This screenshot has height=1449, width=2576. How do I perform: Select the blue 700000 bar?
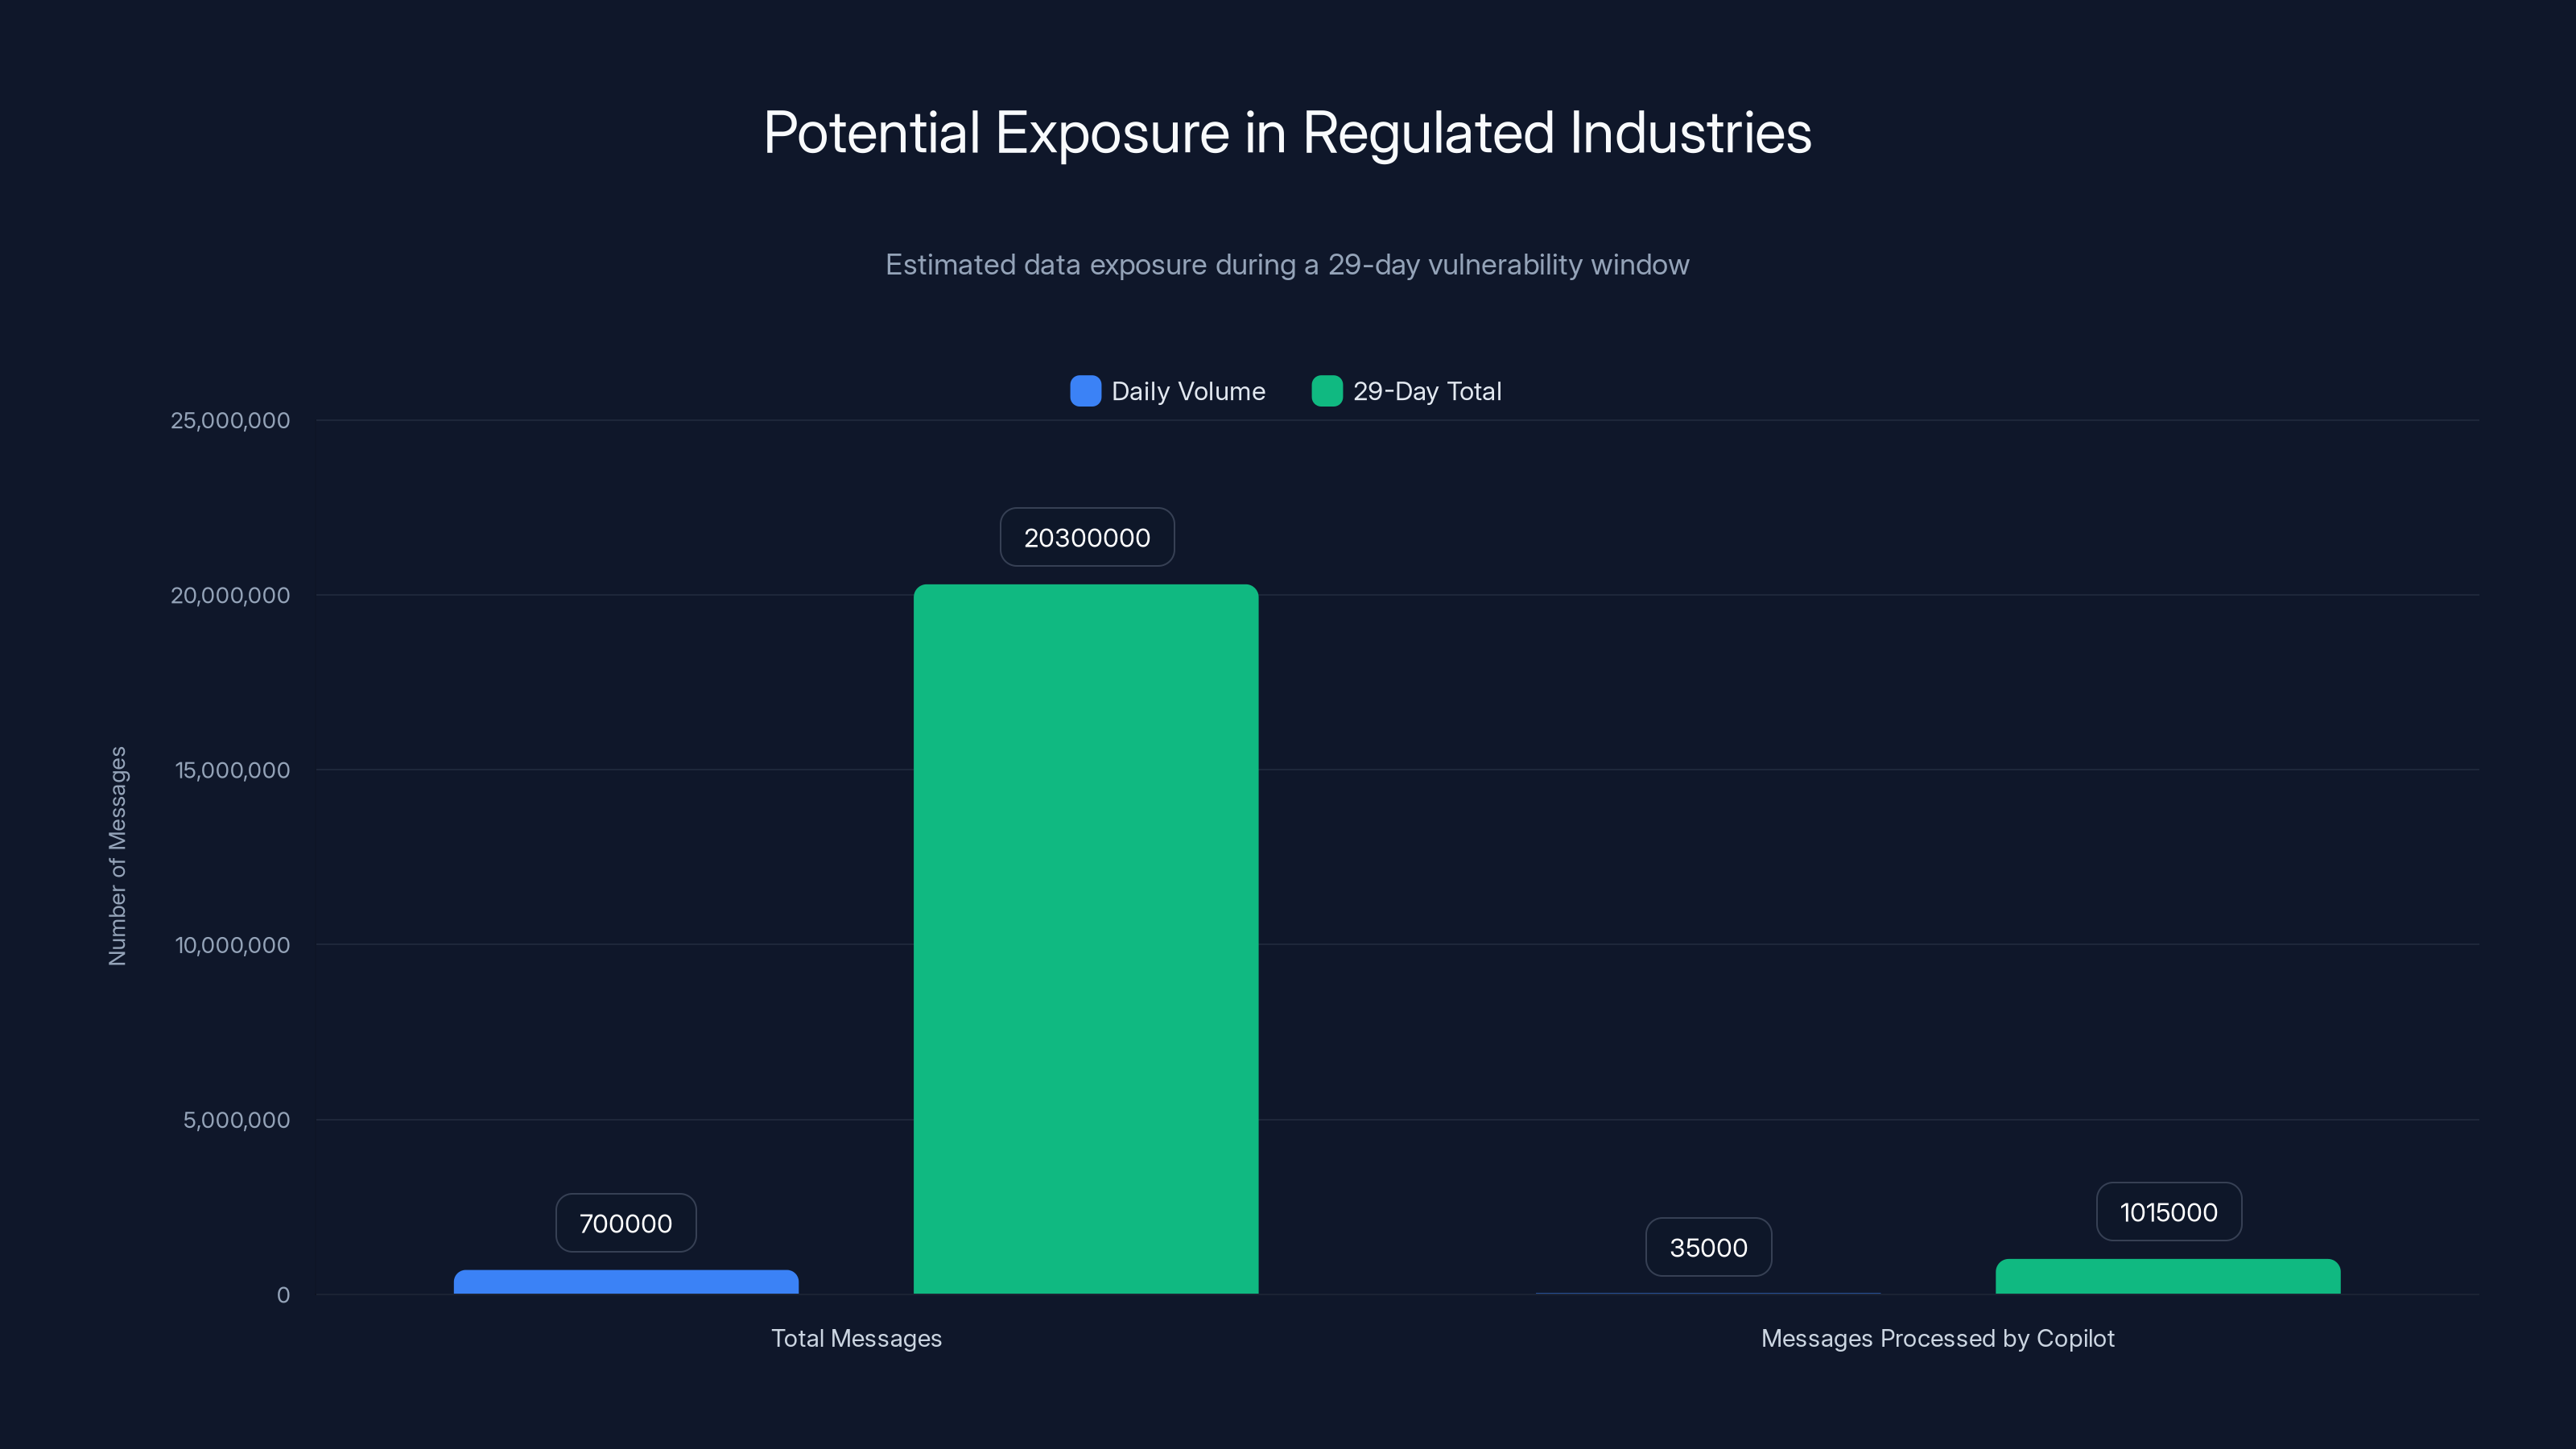(x=625, y=1283)
